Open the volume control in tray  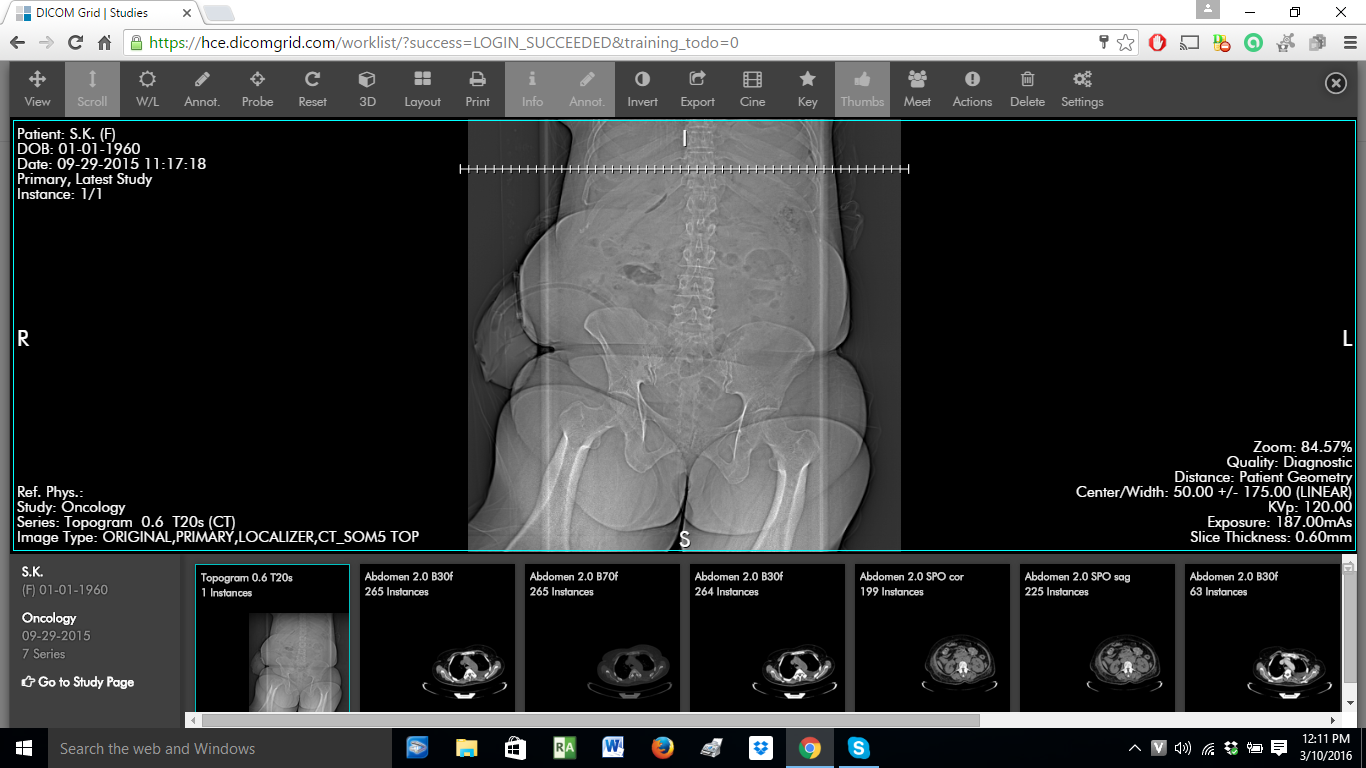[1183, 748]
